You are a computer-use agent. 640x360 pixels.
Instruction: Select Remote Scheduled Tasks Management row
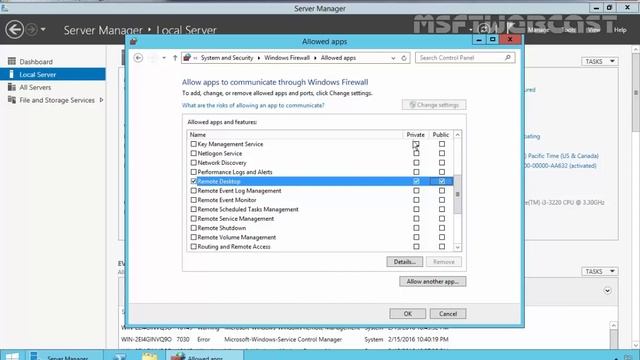pyautogui.click(x=320, y=209)
